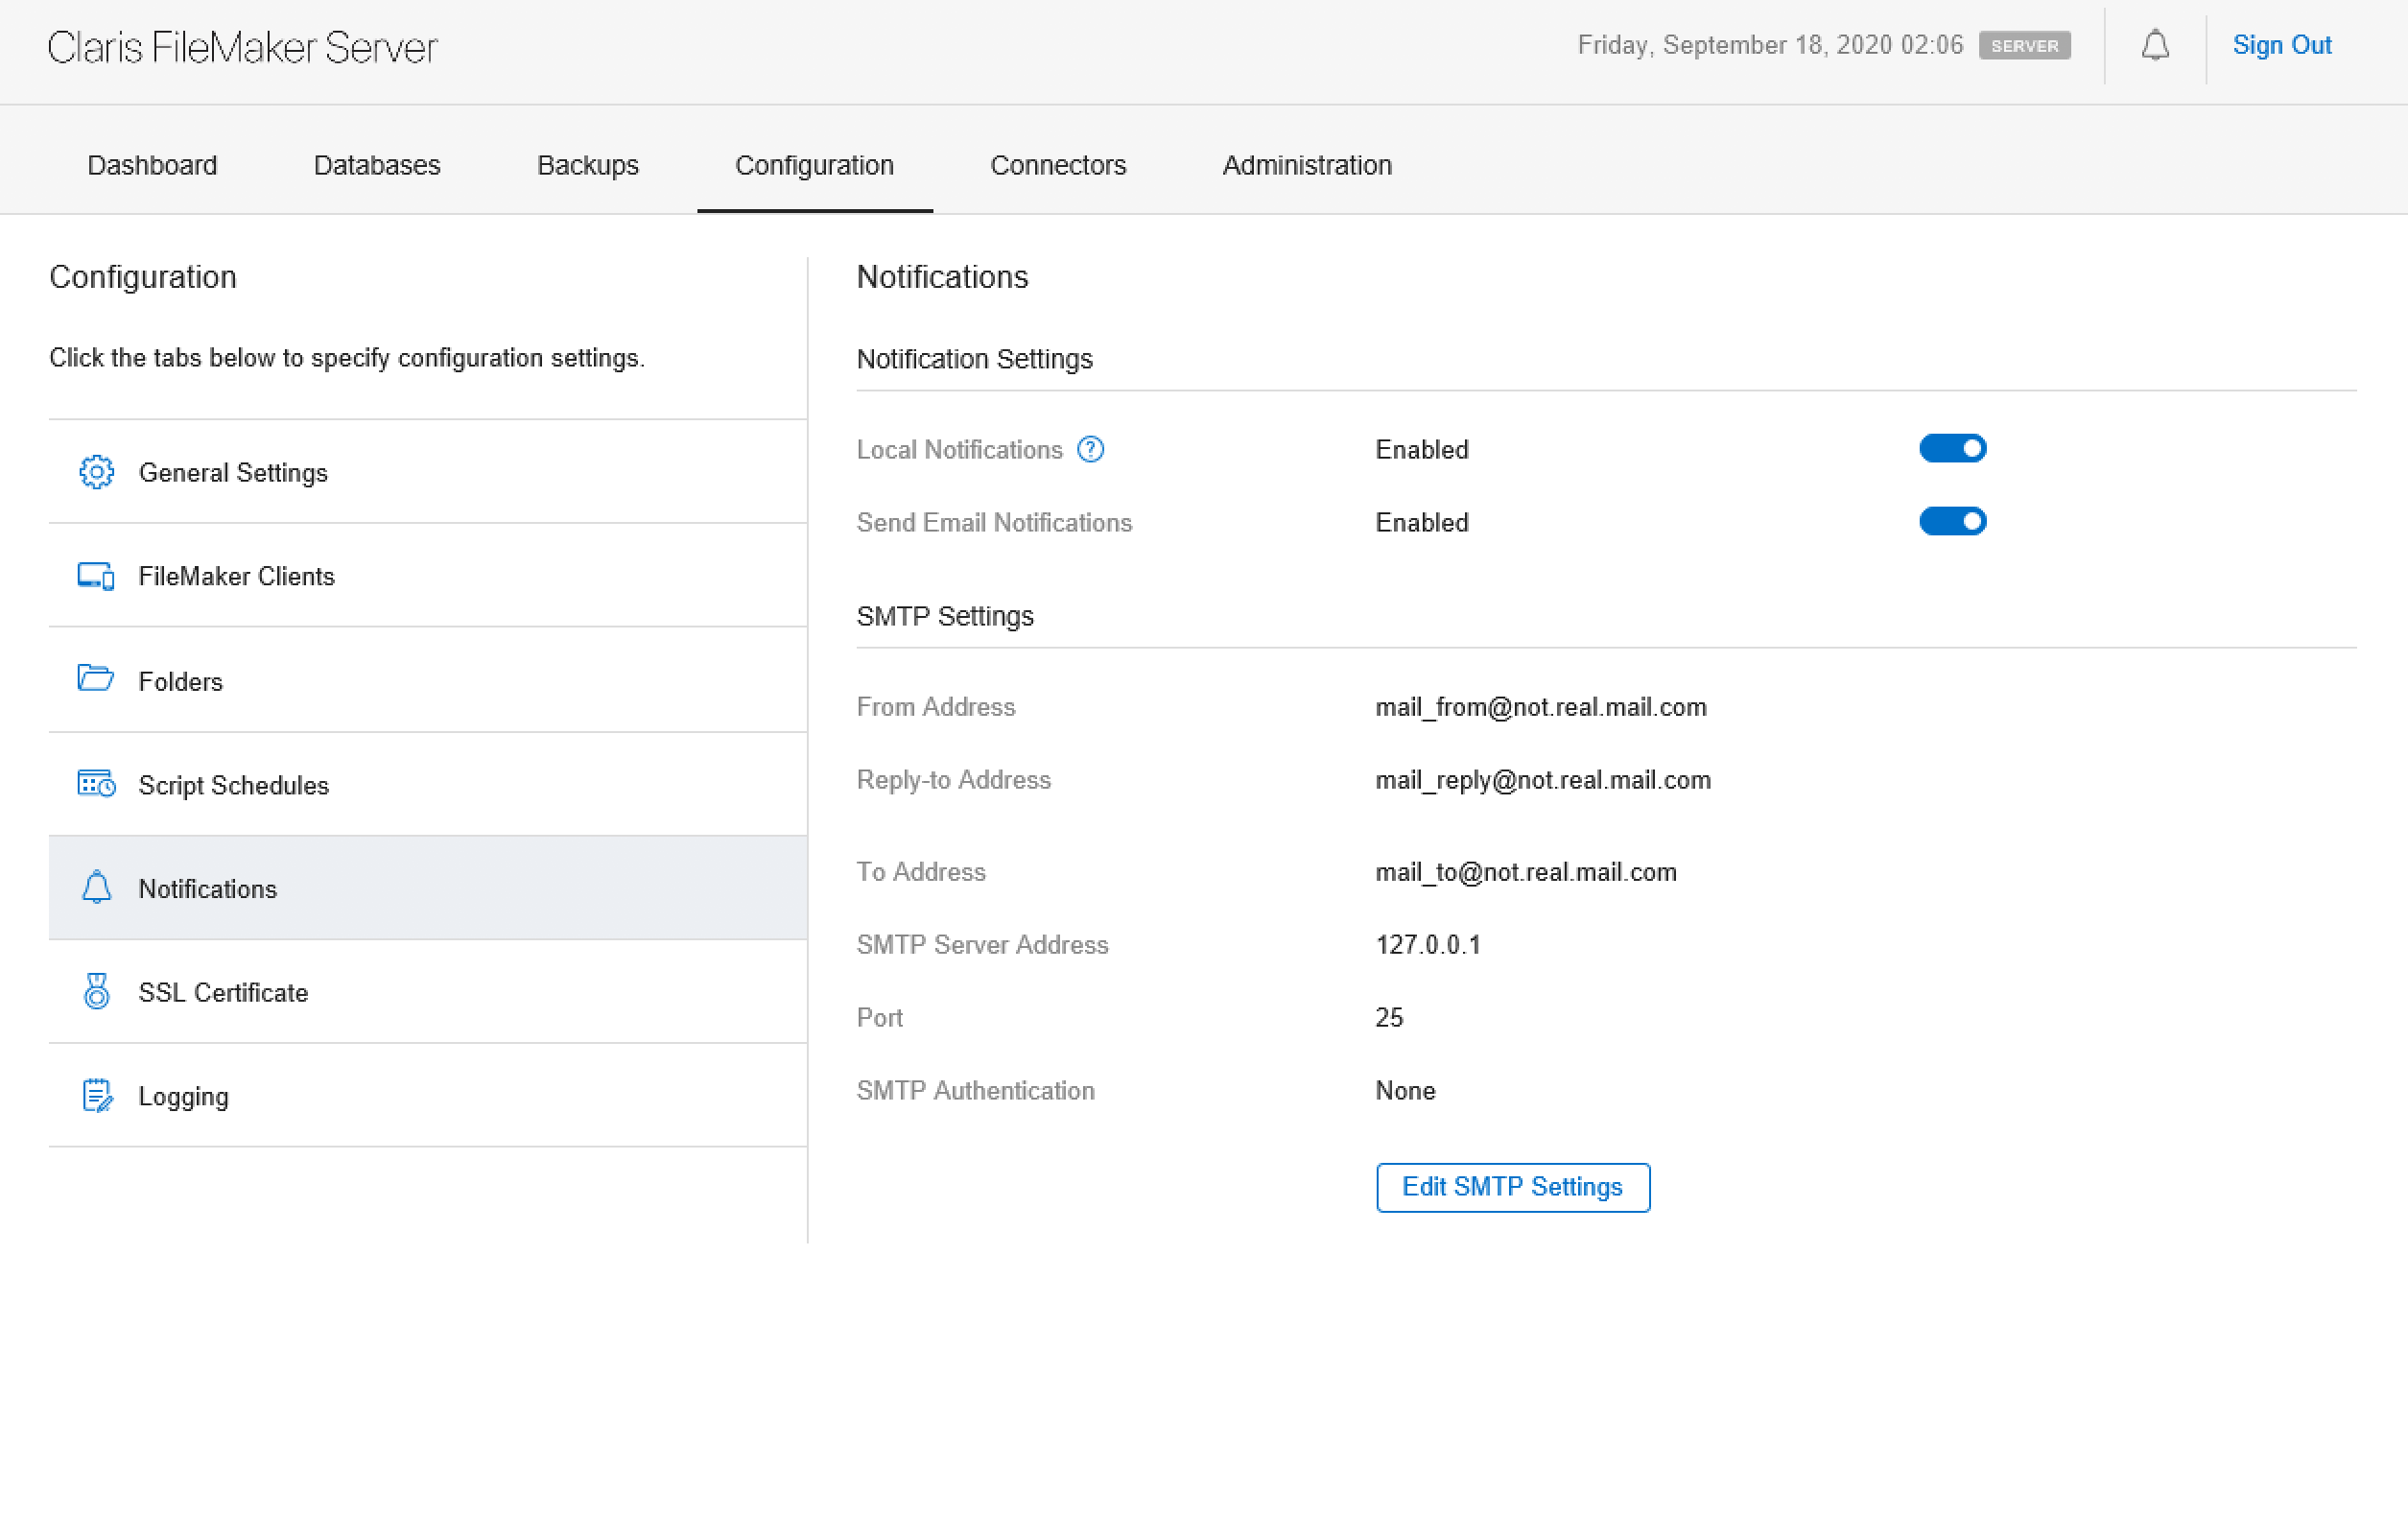Click the Claris FileMaker Server logo
The width and height of the screenshot is (2408, 1539).
(x=242, y=47)
